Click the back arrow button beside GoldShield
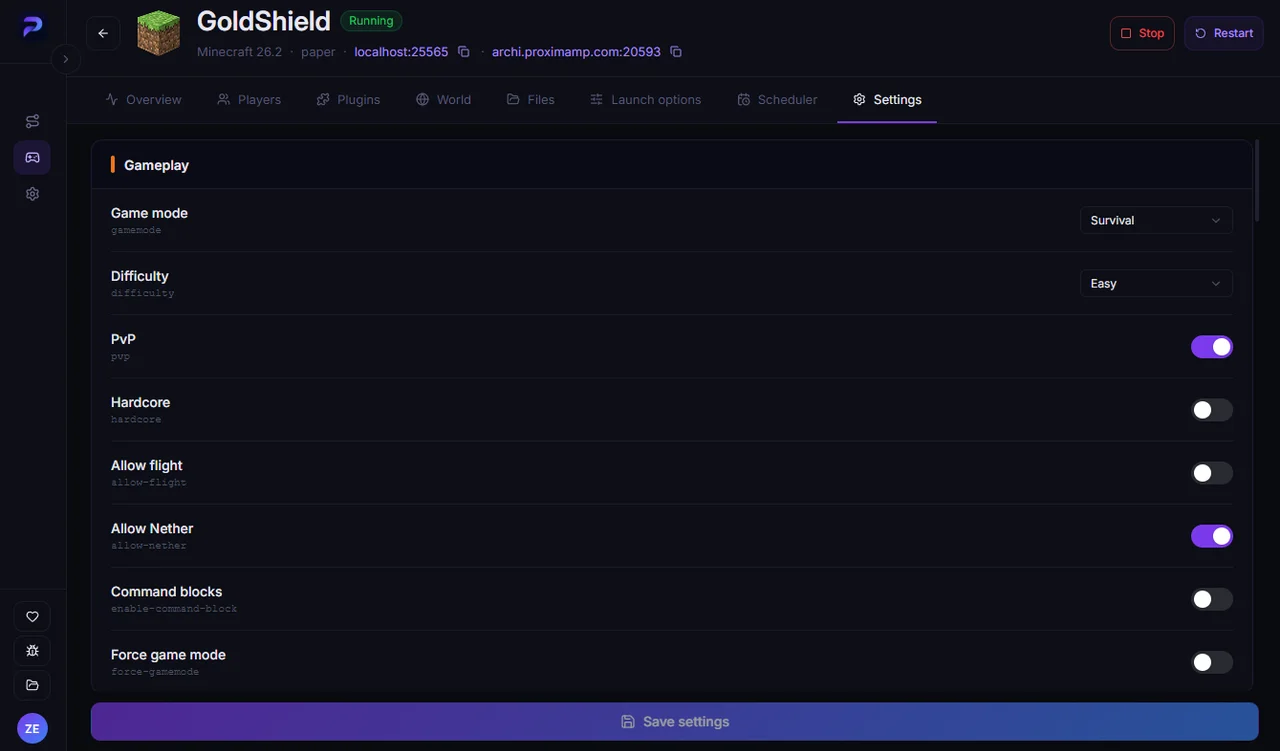 [103, 33]
